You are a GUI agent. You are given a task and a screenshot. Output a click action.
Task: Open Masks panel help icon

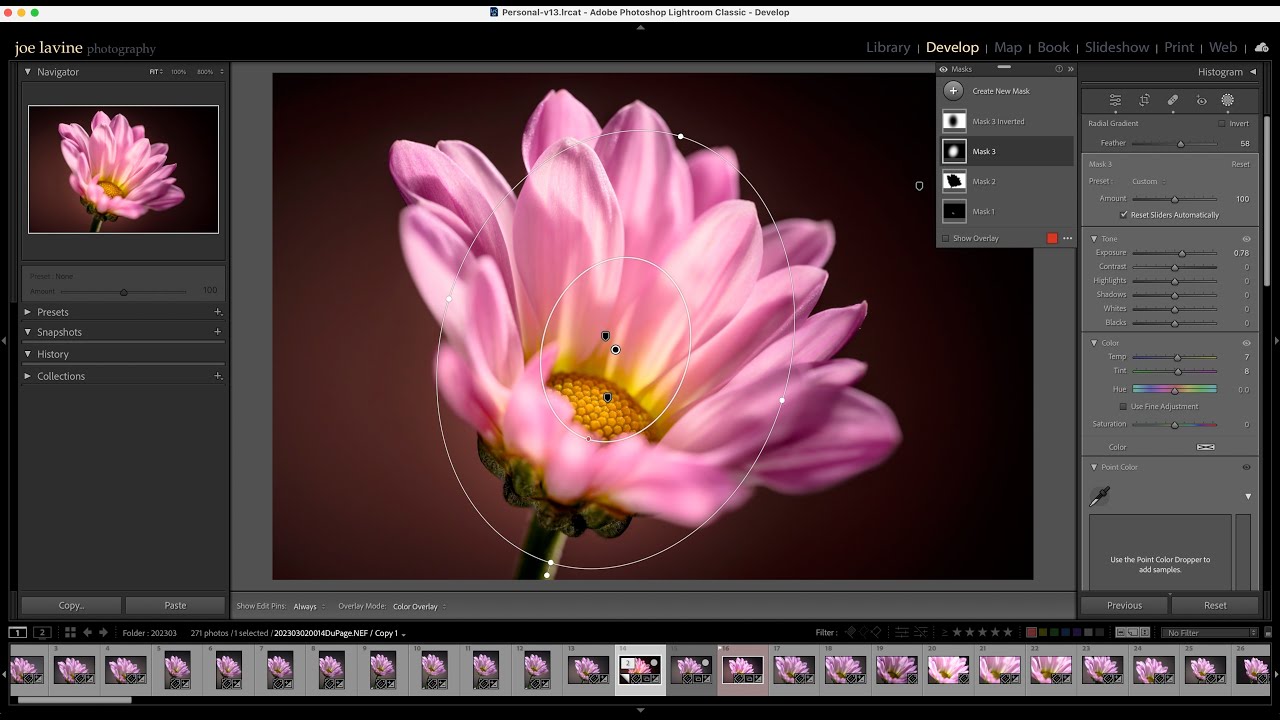(x=1059, y=69)
